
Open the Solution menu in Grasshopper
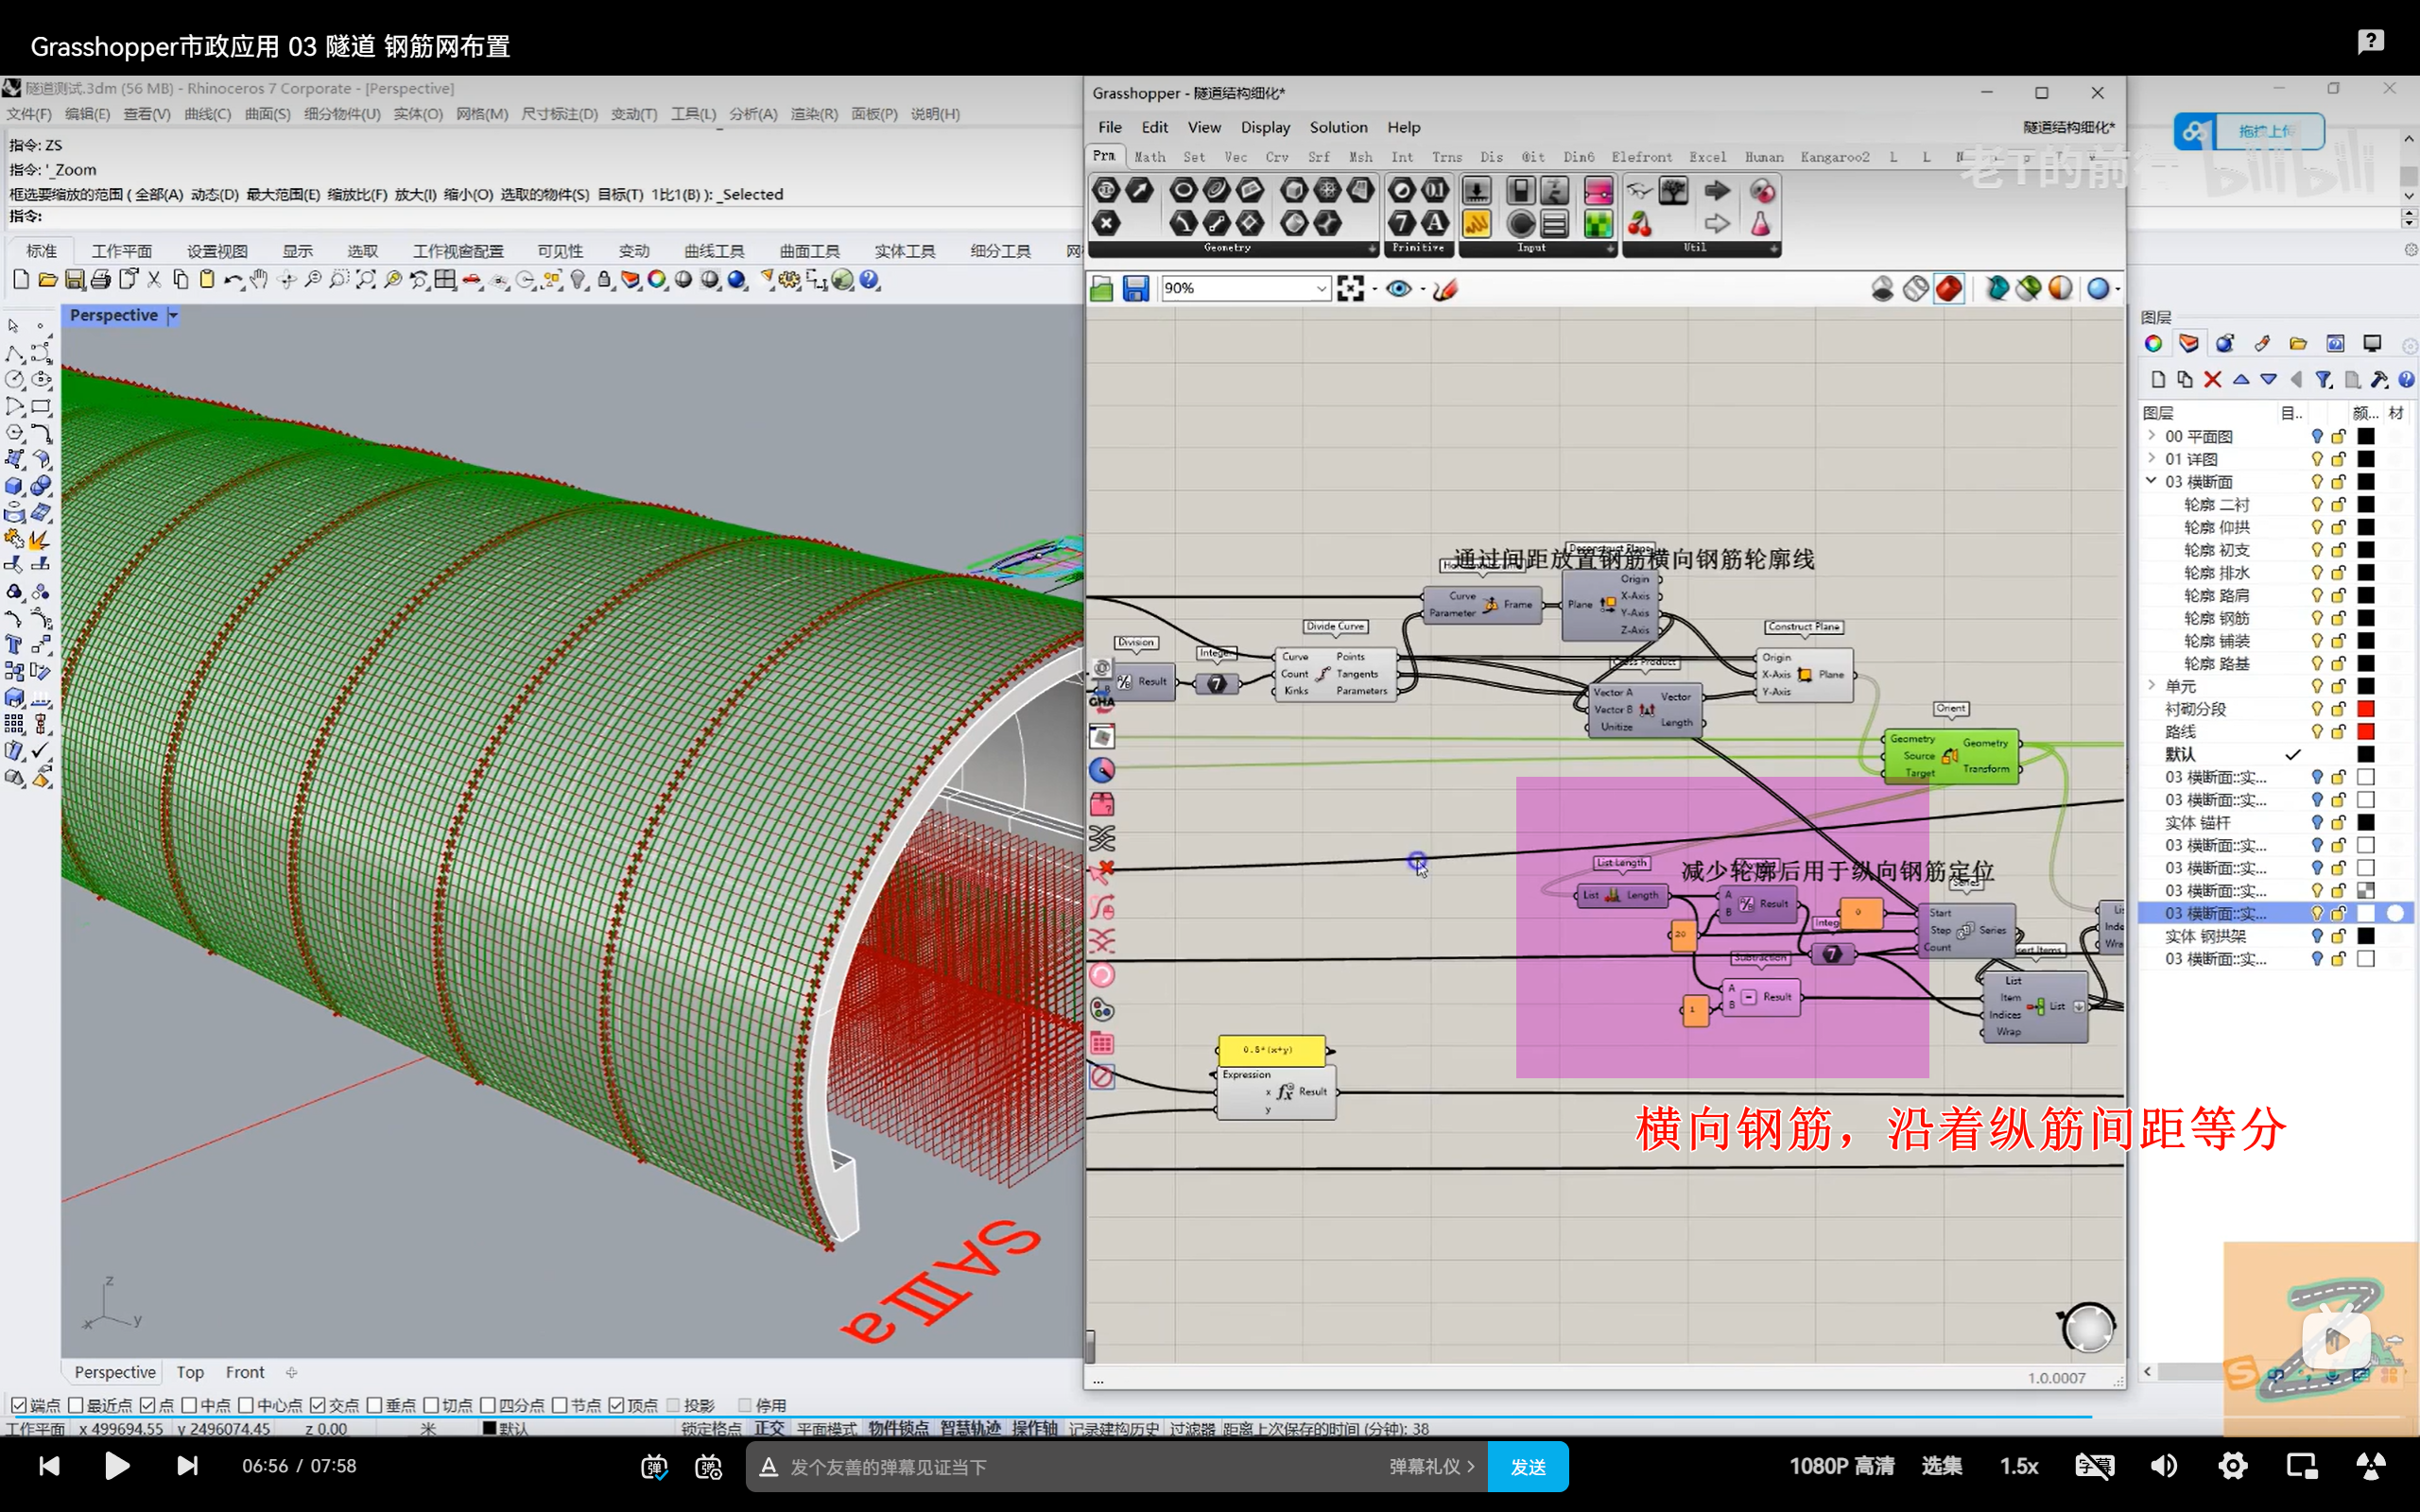coord(1337,127)
